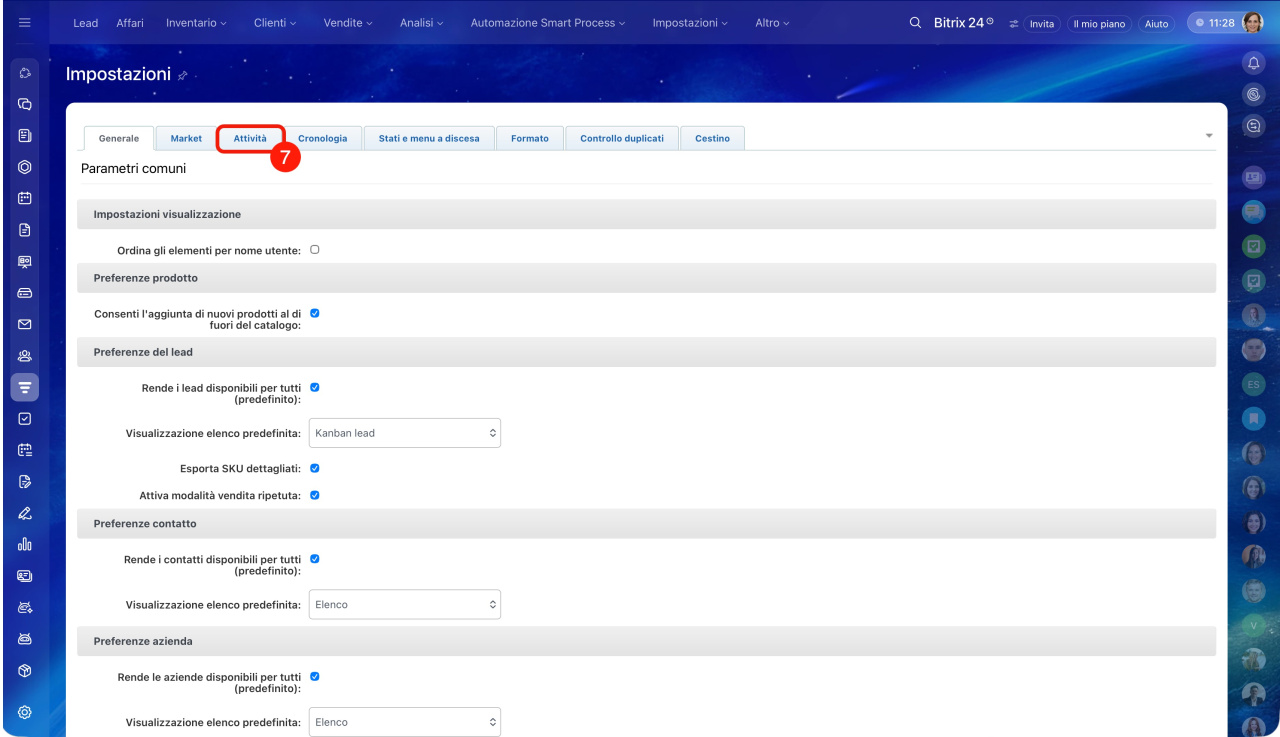The image size is (1280, 737).
Task: Enable 'Ordina gli elementi per nome utente' checkbox
Action: tap(315, 250)
